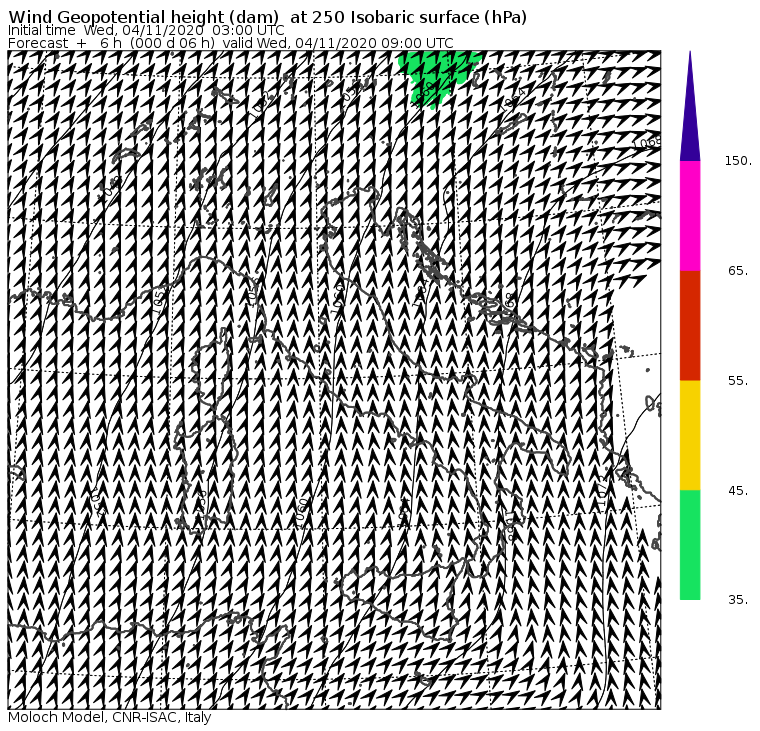Click the 'Forecast + 6 h' validity line
Image resolution: width=760 pixels, height=731 pixels.
pos(231,43)
